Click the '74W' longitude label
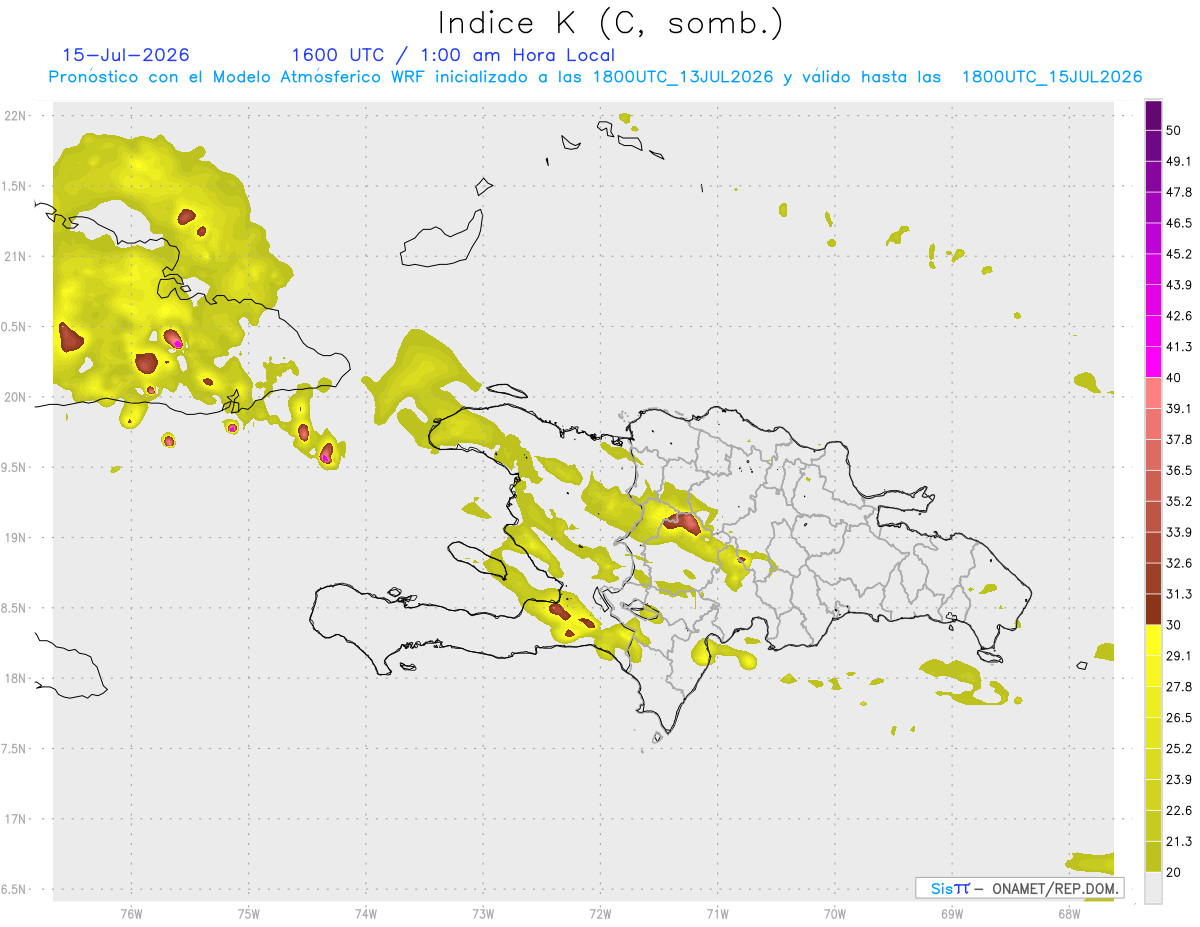1200x927 pixels. point(366,914)
